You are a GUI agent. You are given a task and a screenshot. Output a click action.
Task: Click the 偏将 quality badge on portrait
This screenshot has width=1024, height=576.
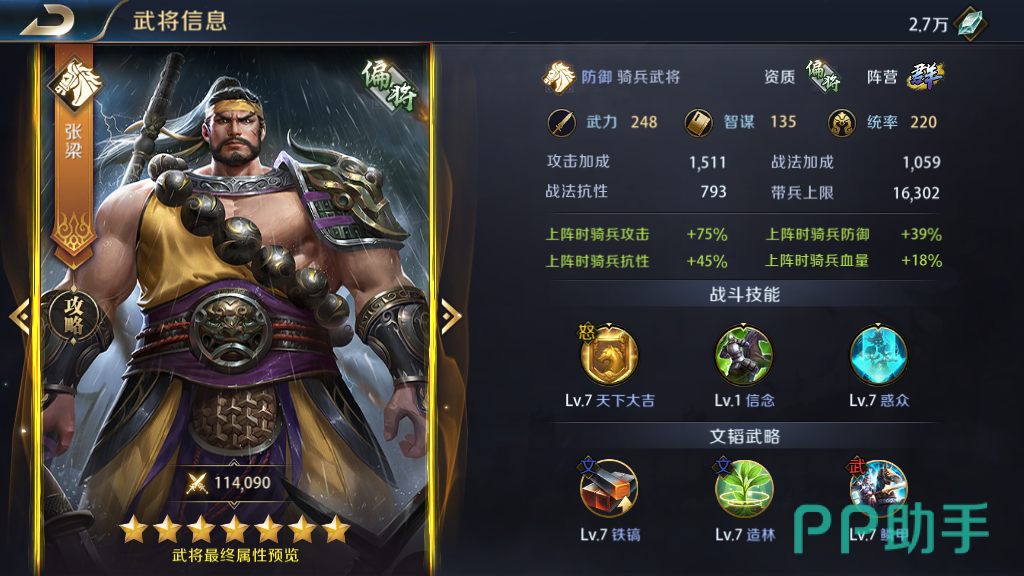390,86
